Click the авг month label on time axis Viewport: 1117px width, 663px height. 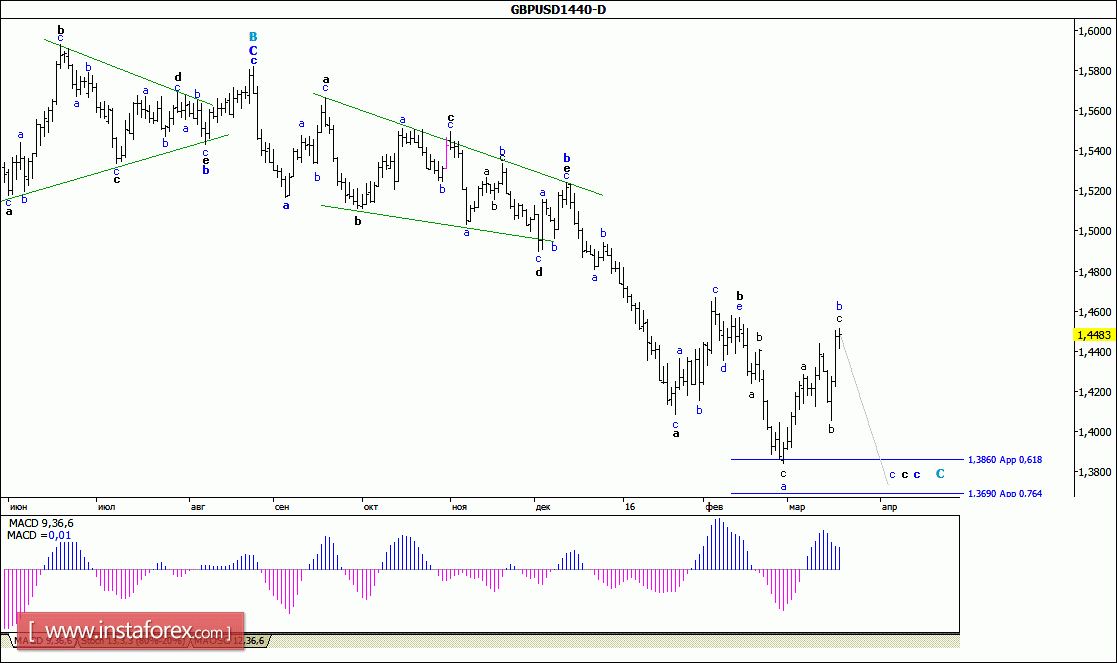click(198, 507)
